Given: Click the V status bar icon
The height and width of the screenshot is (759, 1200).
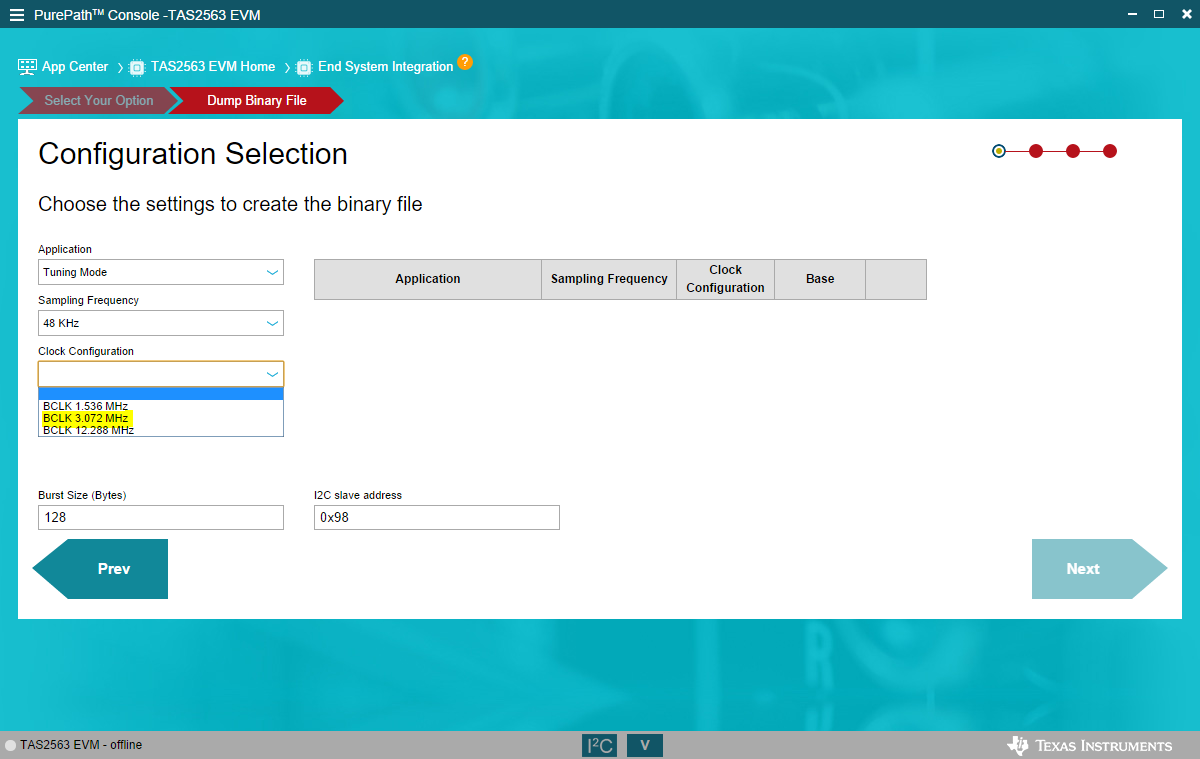Looking at the screenshot, I should click(645, 745).
